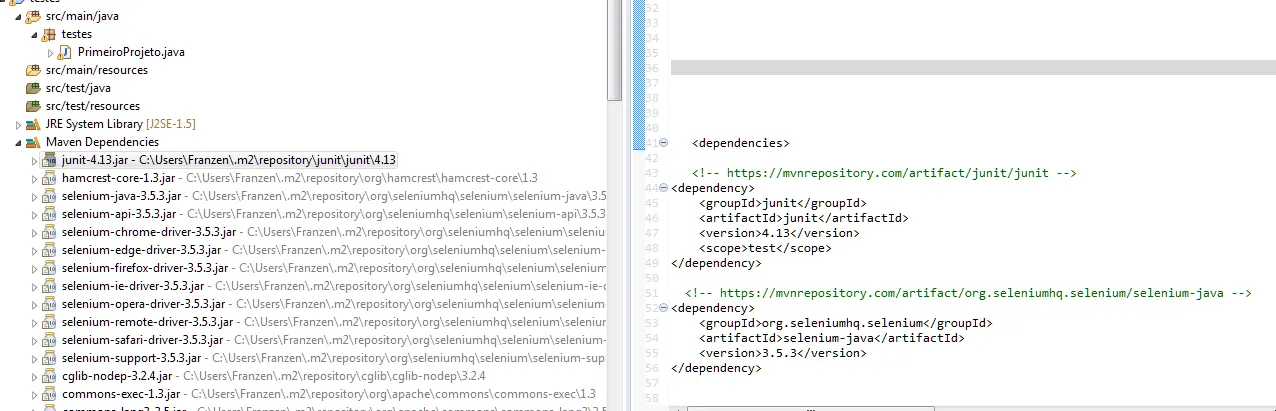Click the selenium-edge-driver-3.5.3.jar jar icon

(x=49, y=250)
